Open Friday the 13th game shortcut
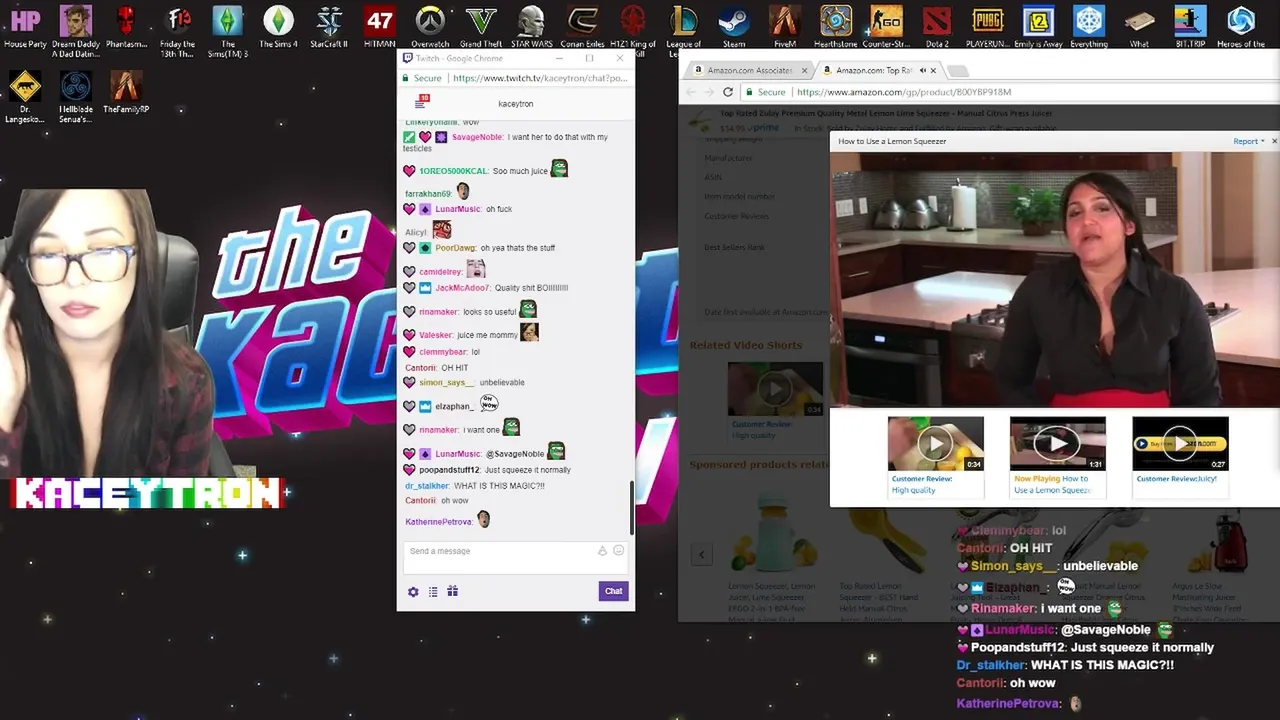1280x720 pixels. [178, 32]
